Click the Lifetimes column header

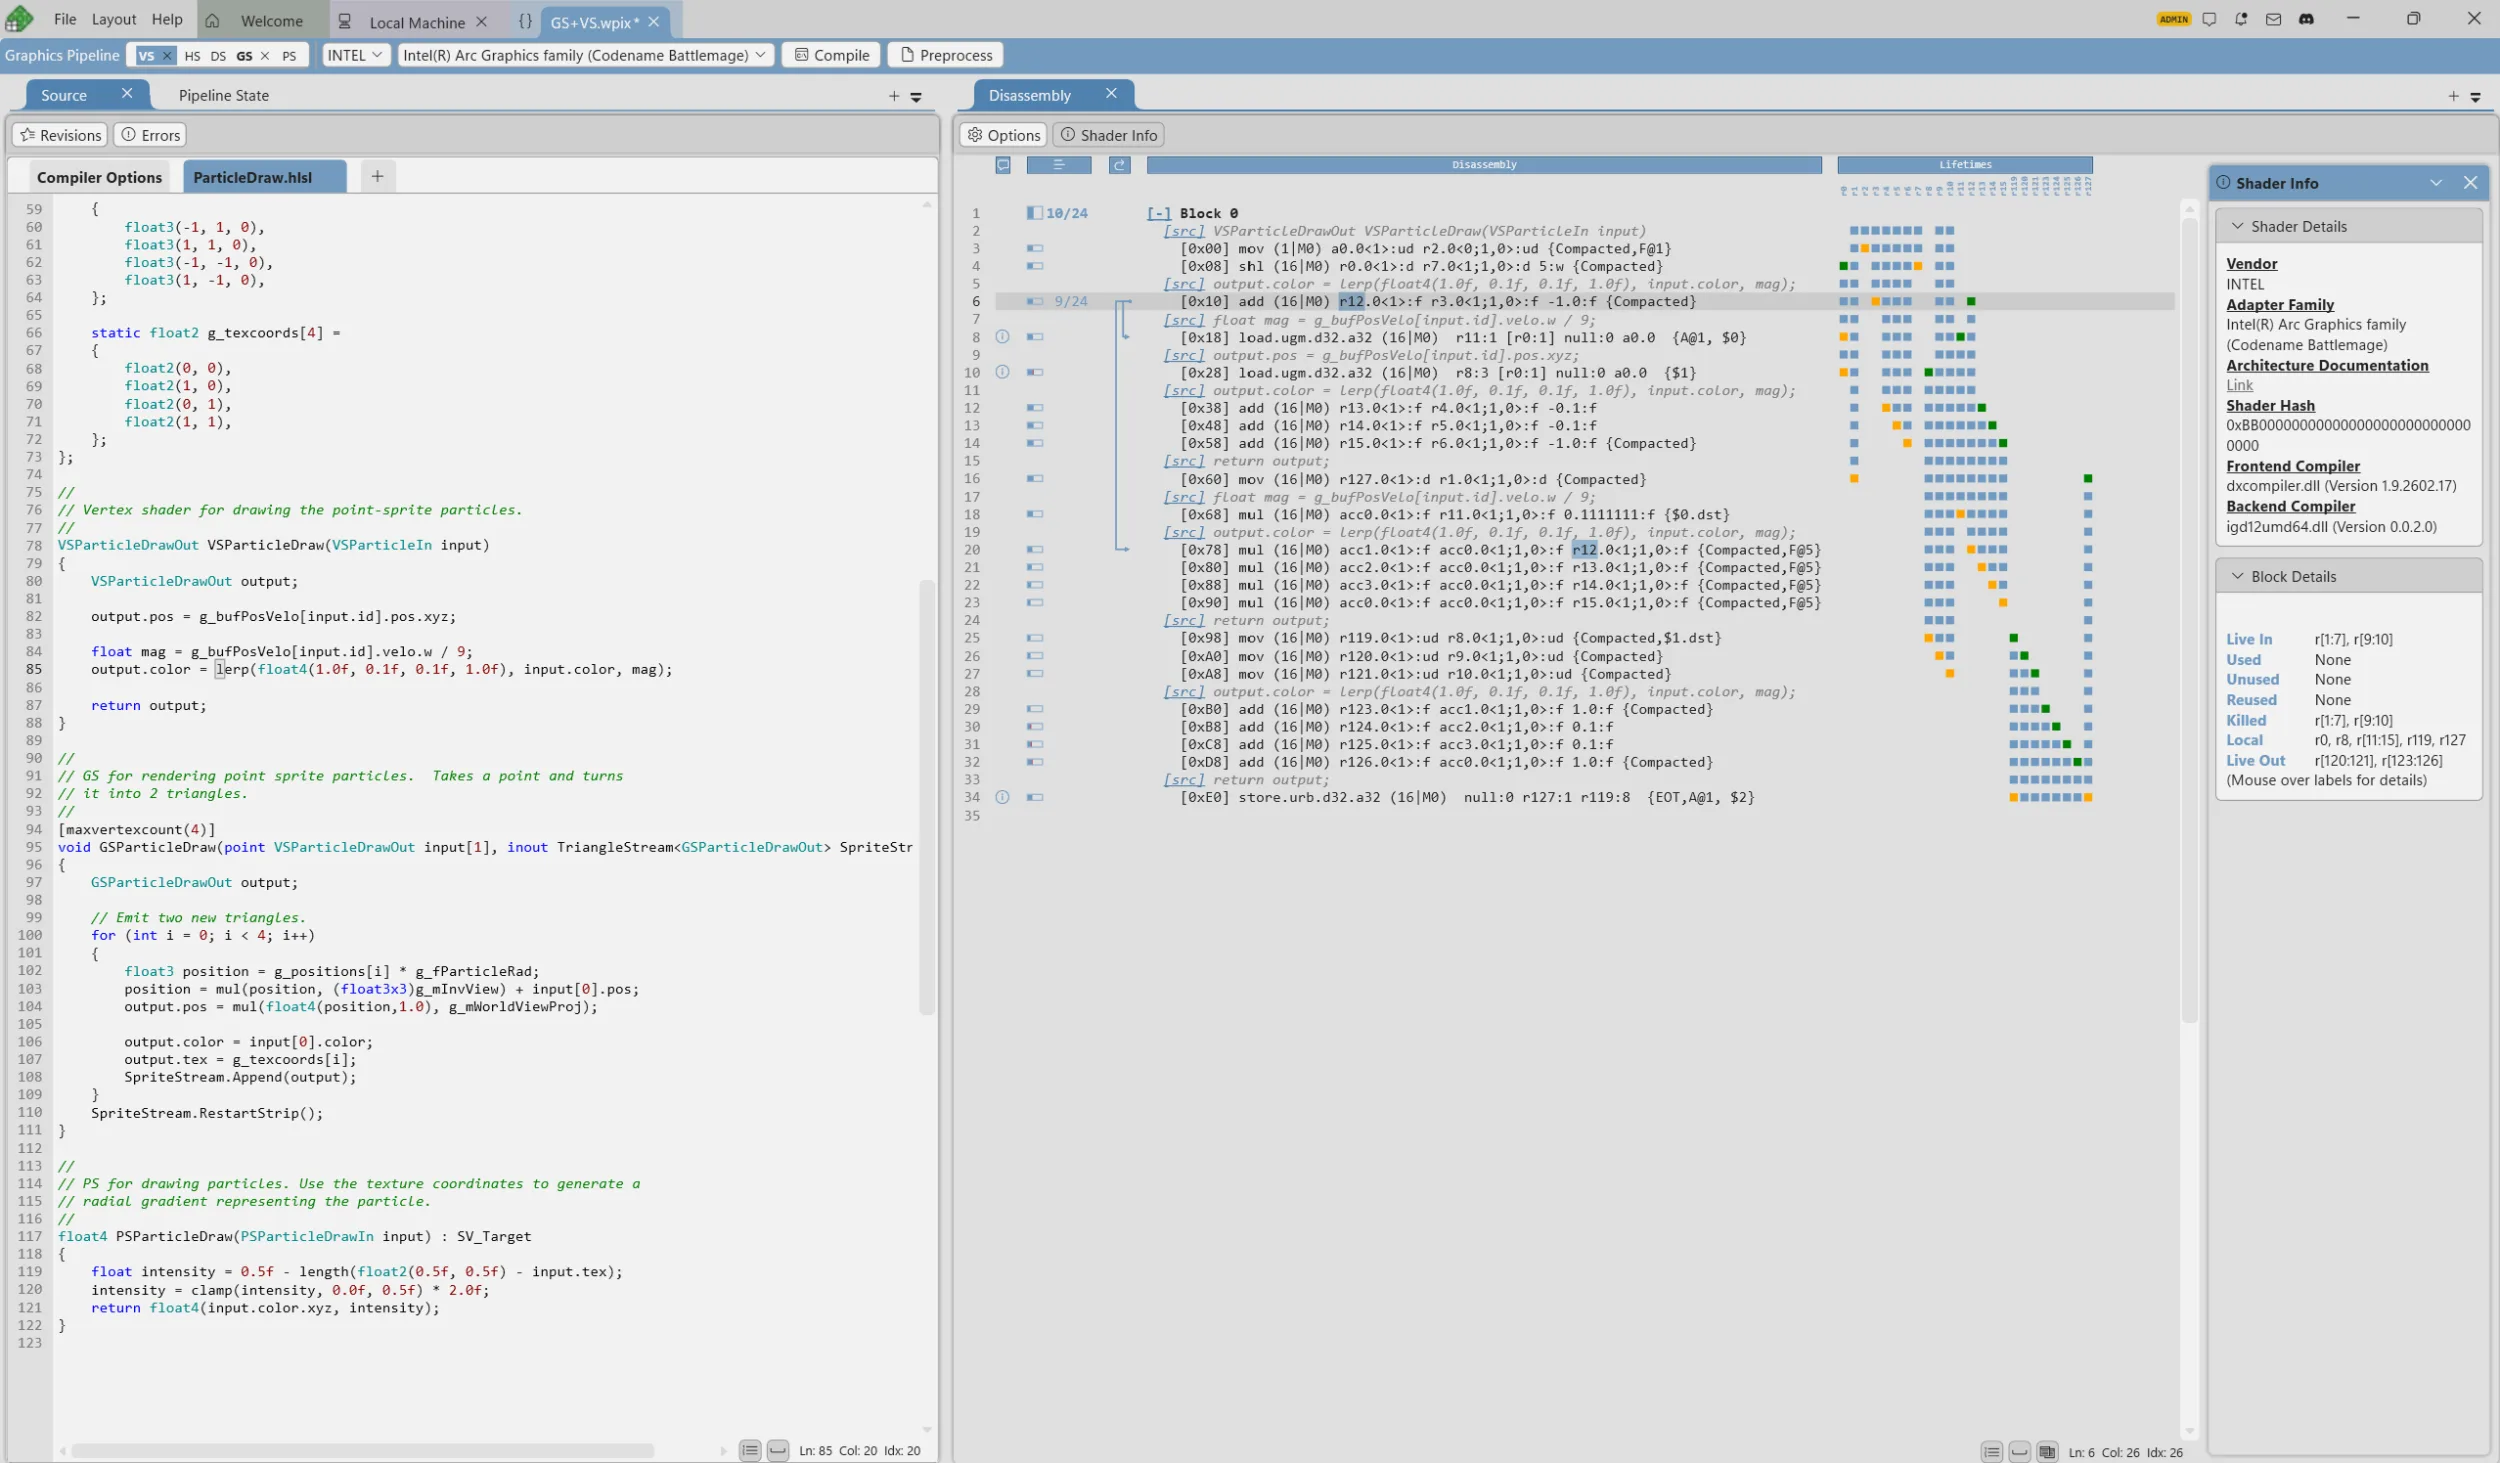coord(1965,165)
